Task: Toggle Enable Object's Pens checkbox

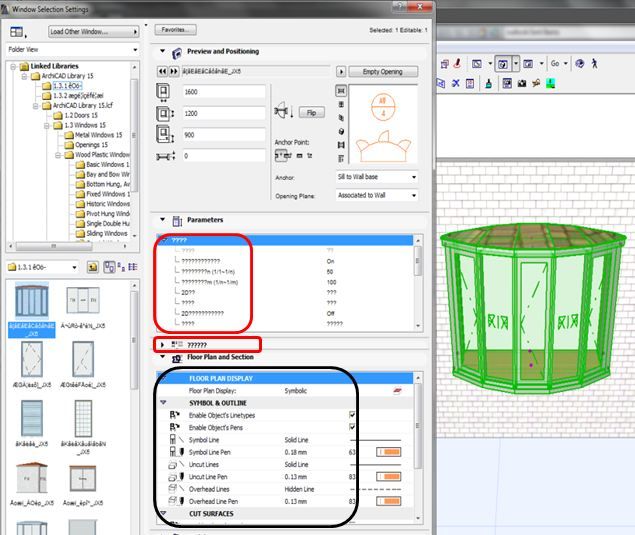Action: pos(352,427)
